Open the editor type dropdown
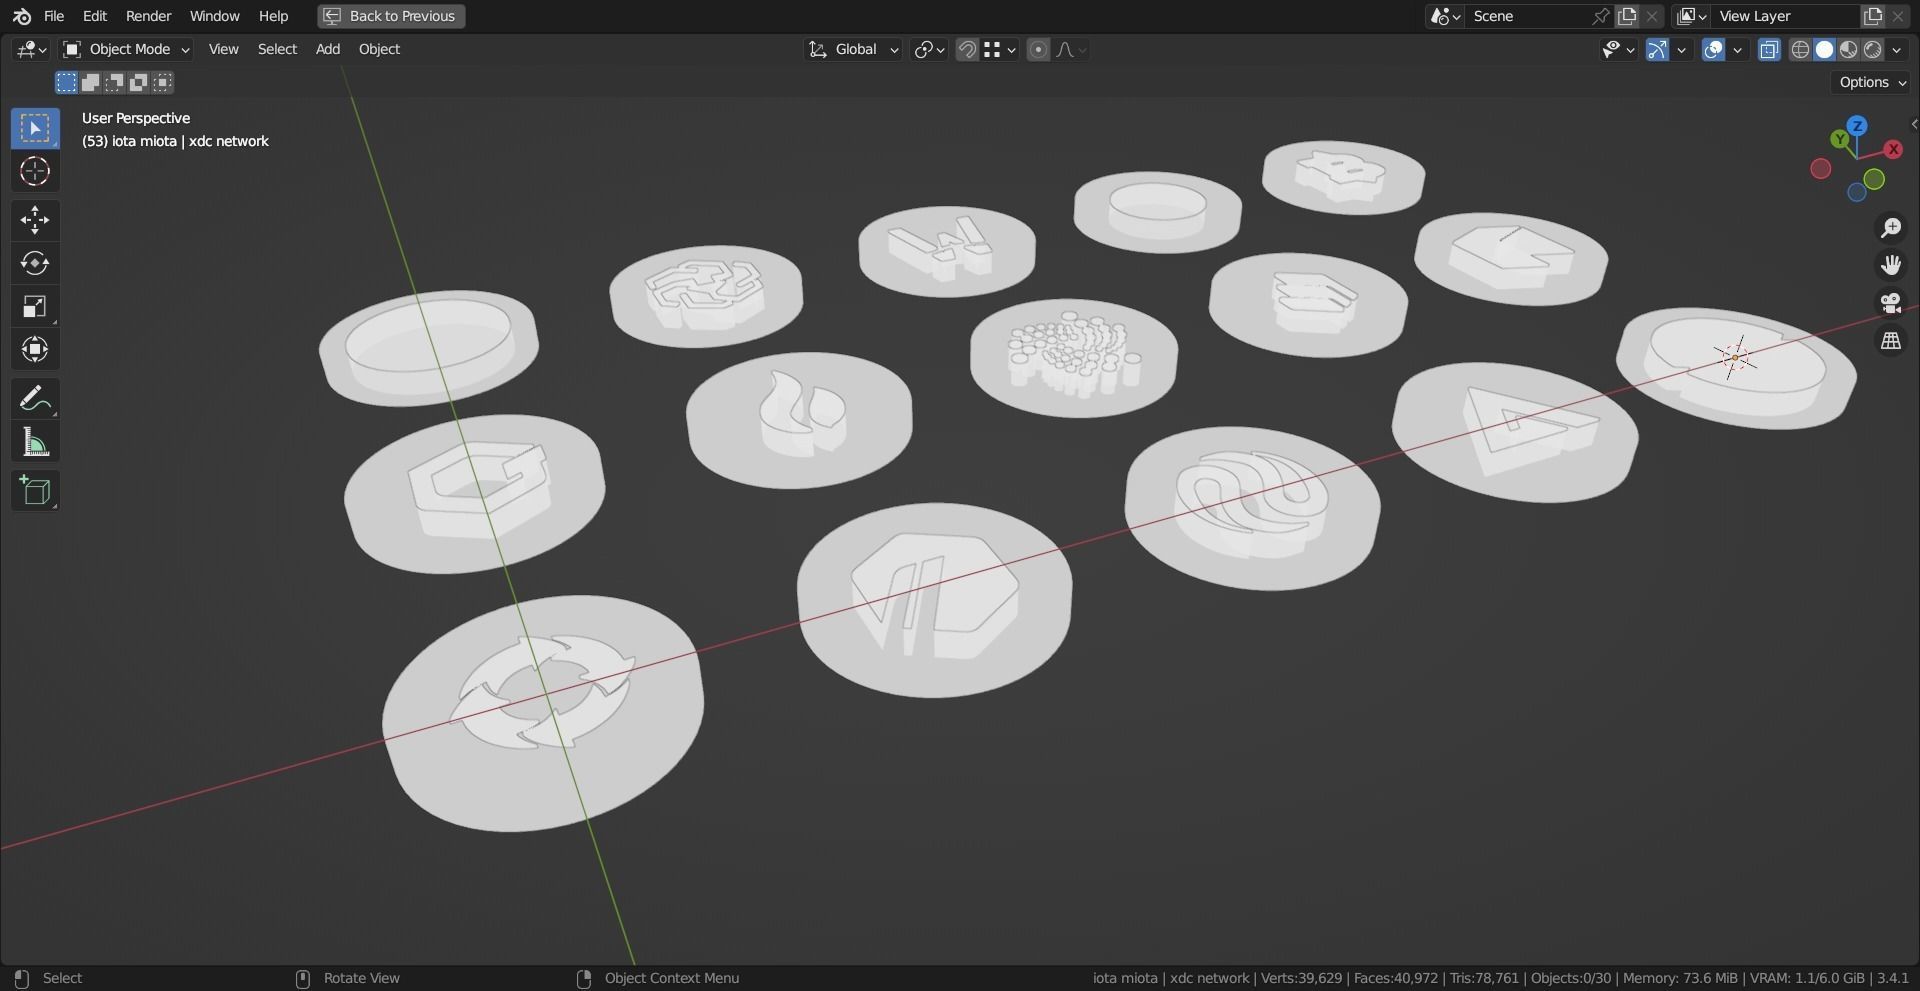Screen dimensions: 1920x991 pyautogui.click(x=31, y=49)
